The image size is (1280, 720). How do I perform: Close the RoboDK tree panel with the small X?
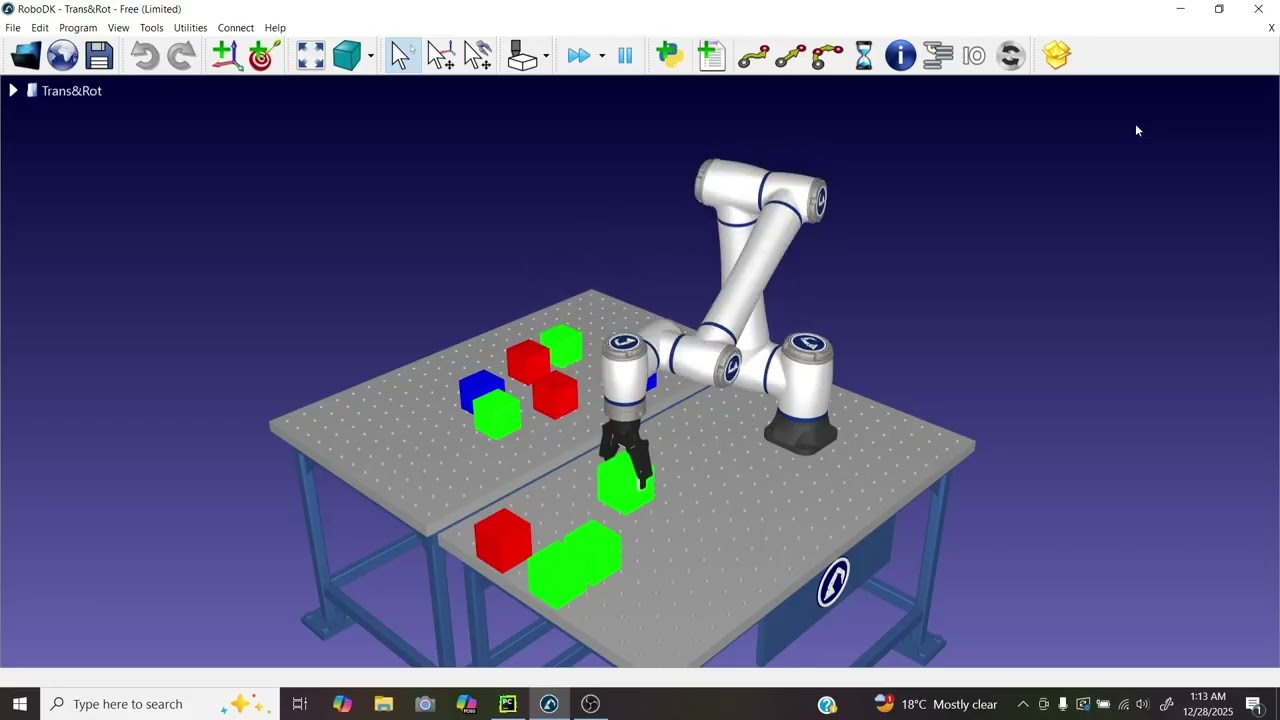point(1271,28)
